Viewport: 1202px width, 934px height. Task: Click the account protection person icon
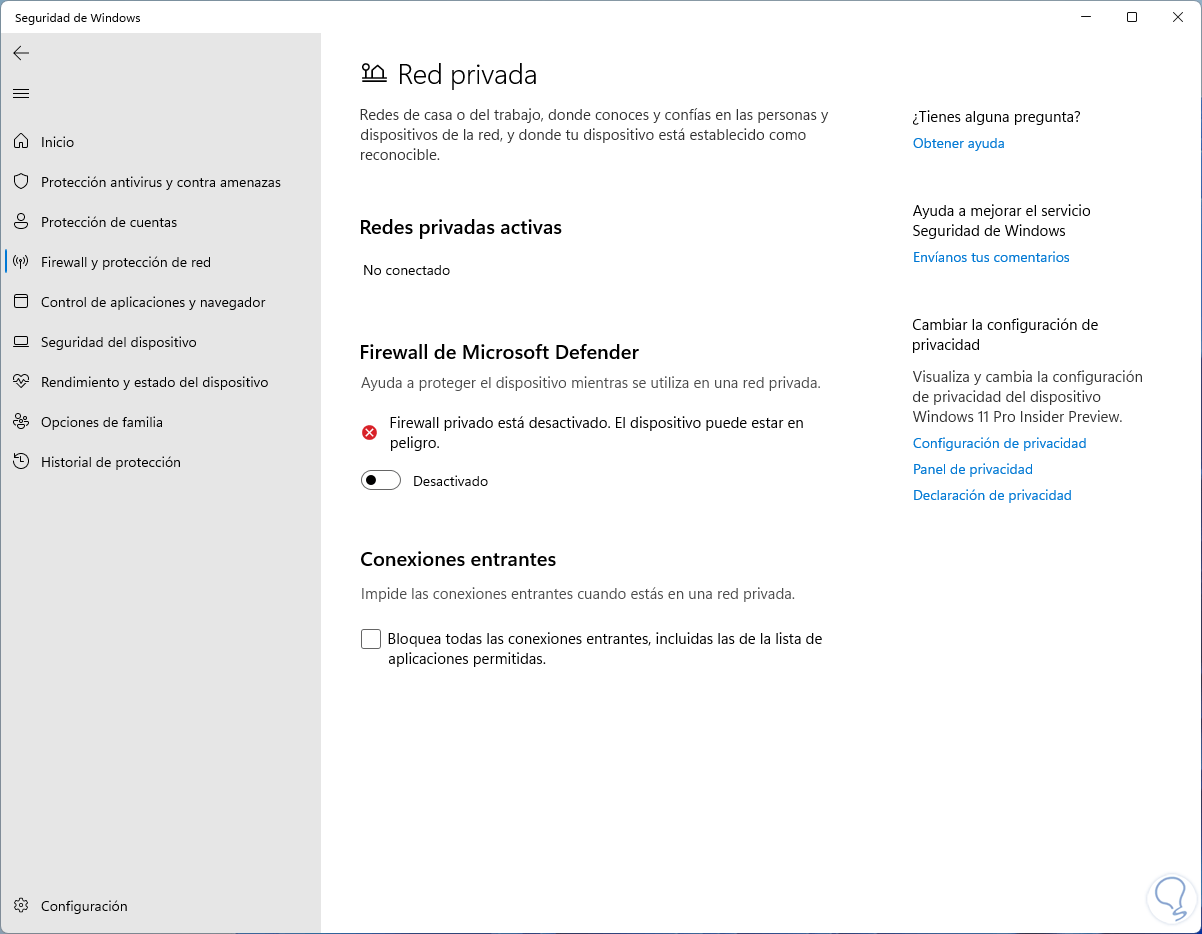(x=21, y=222)
